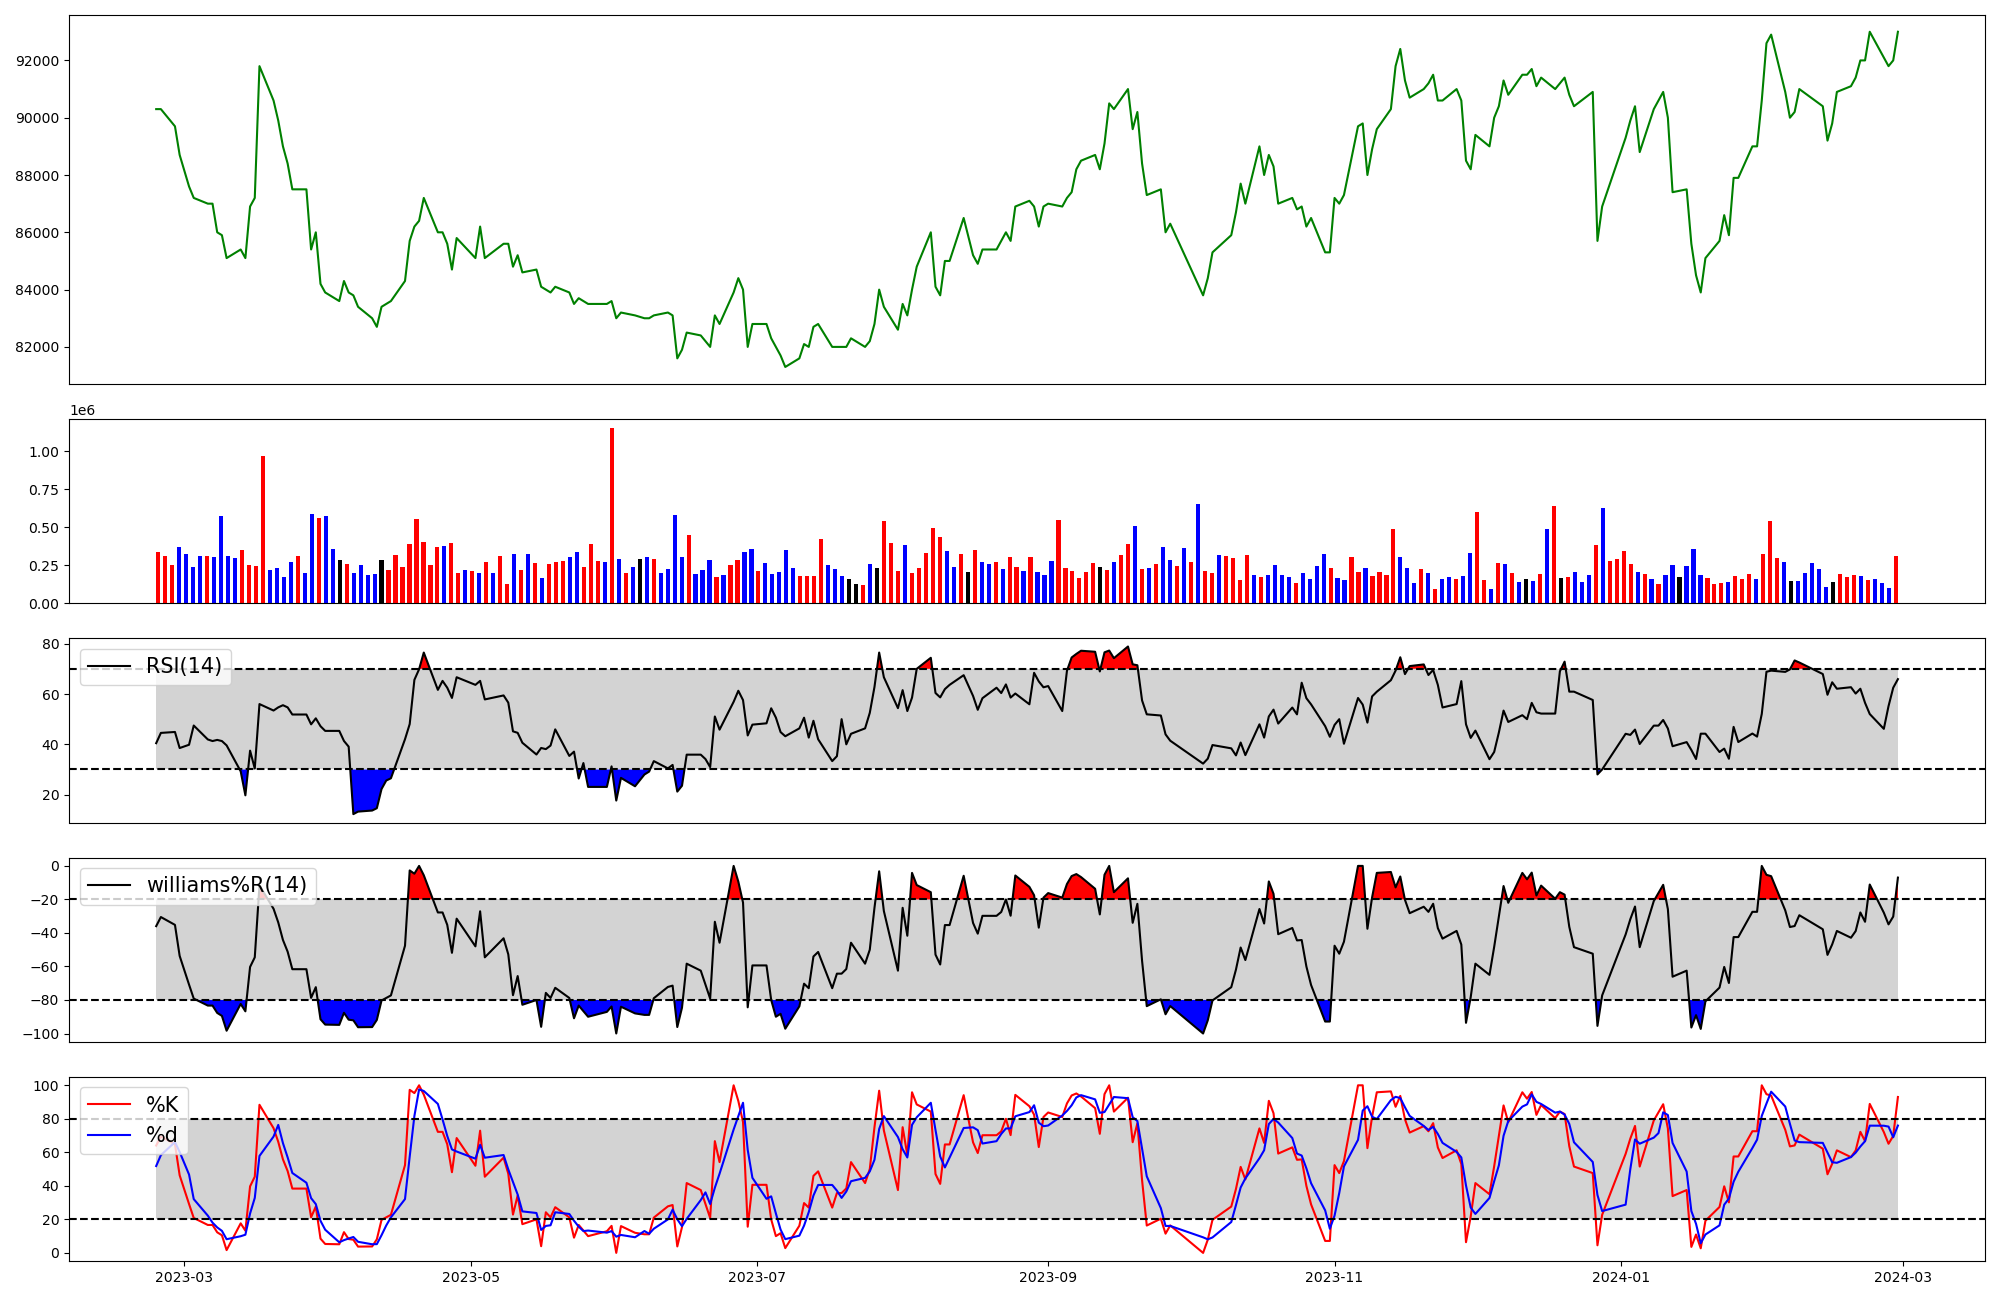The width and height of the screenshot is (2000, 1300).
Task: Click the RSI(14) legend label
Action: pos(184,666)
